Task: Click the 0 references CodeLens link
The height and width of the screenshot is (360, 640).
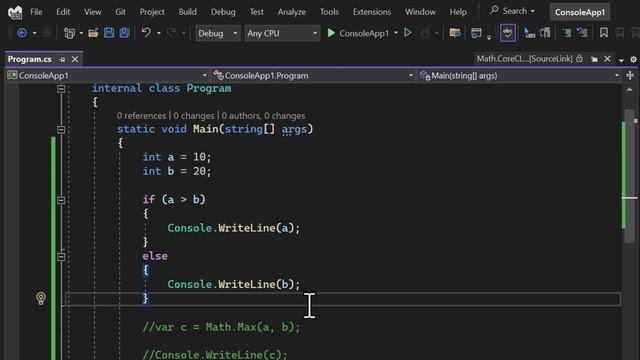Action: click(x=141, y=116)
